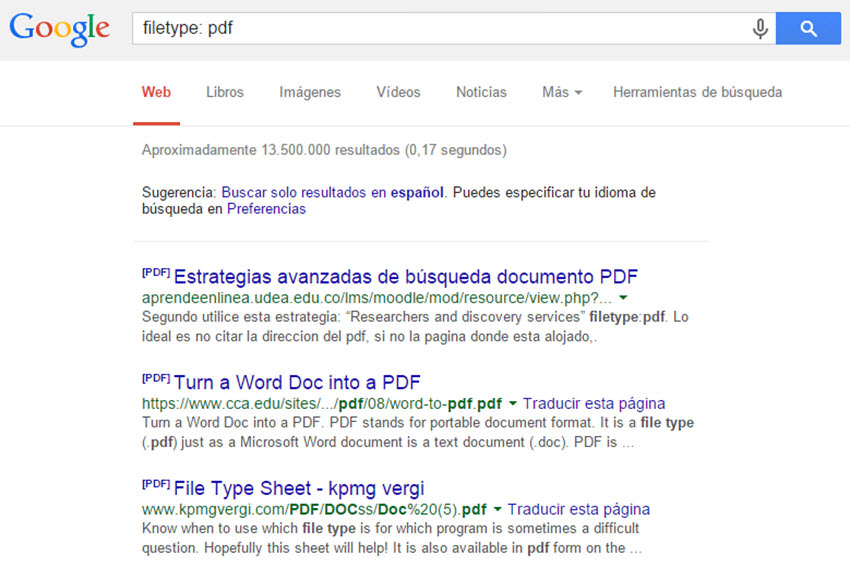Open Estrategias avanzadas de búsqueda documento PDF result
850x568 pixels.
pos(405,277)
